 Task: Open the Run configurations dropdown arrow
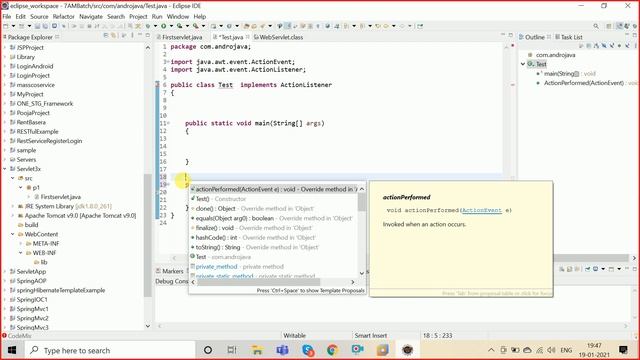(171, 26)
